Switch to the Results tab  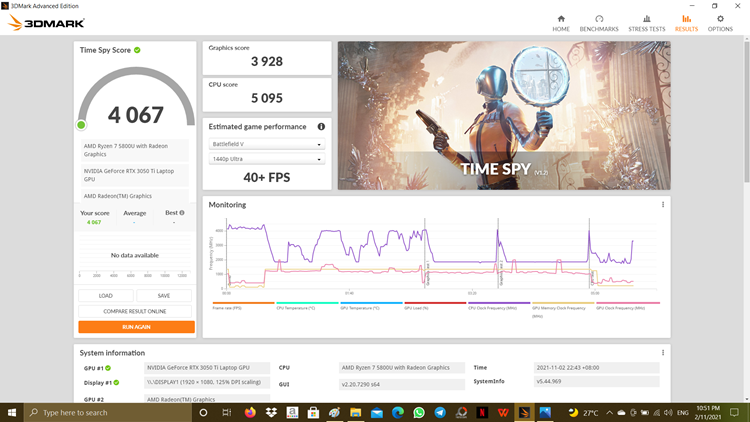tap(686, 23)
